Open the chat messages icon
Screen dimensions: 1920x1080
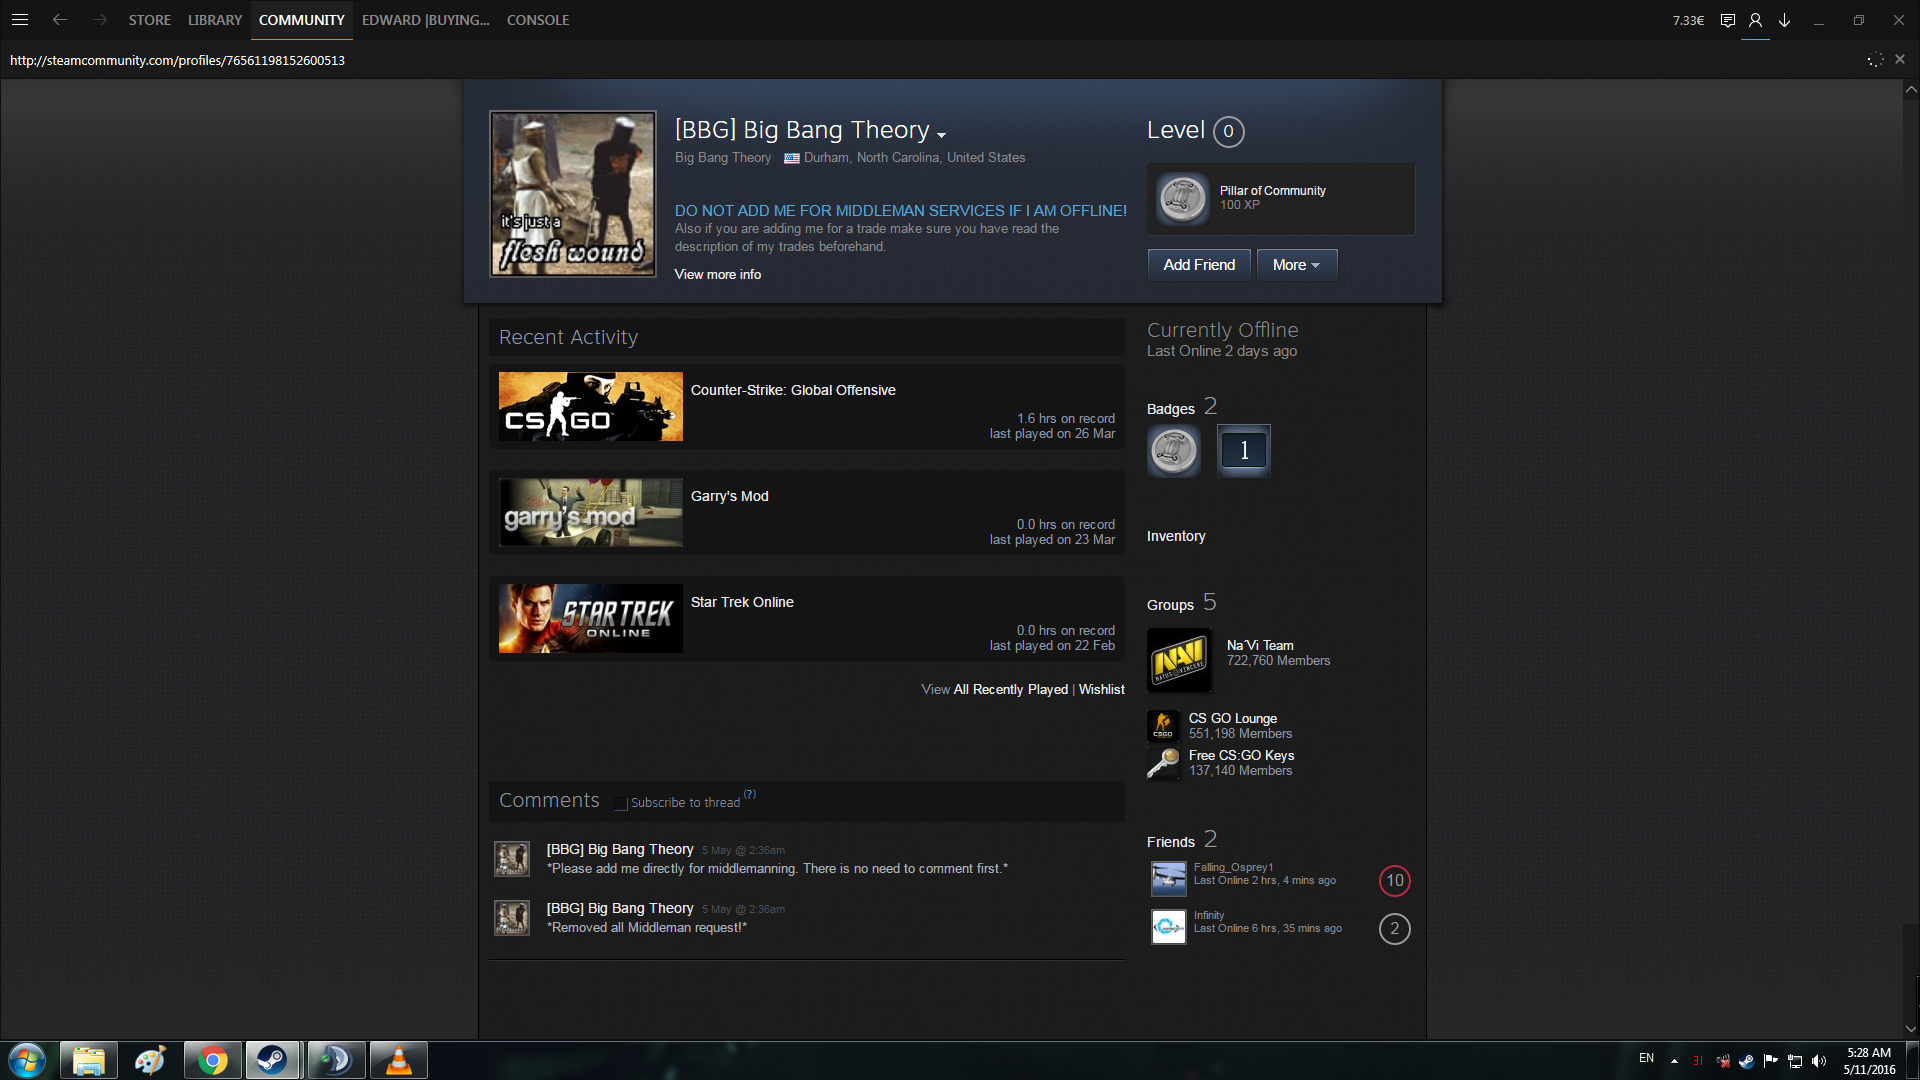pyautogui.click(x=1727, y=20)
